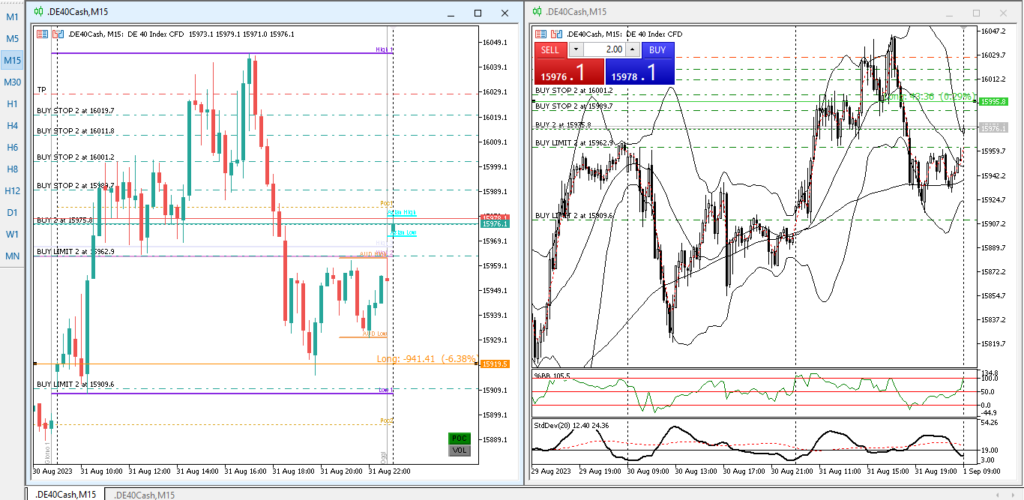Click the %BB 105.5 indicator label
The image size is (1024, 500).
(552, 376)
